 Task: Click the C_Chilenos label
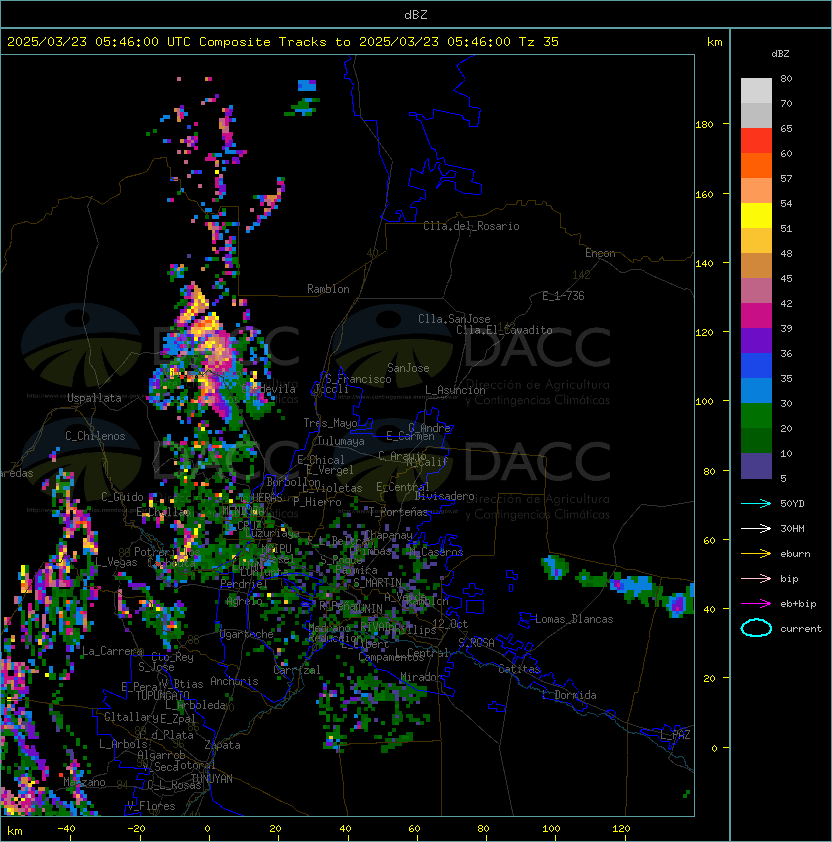pyautogui.click(x=95, y=436)
